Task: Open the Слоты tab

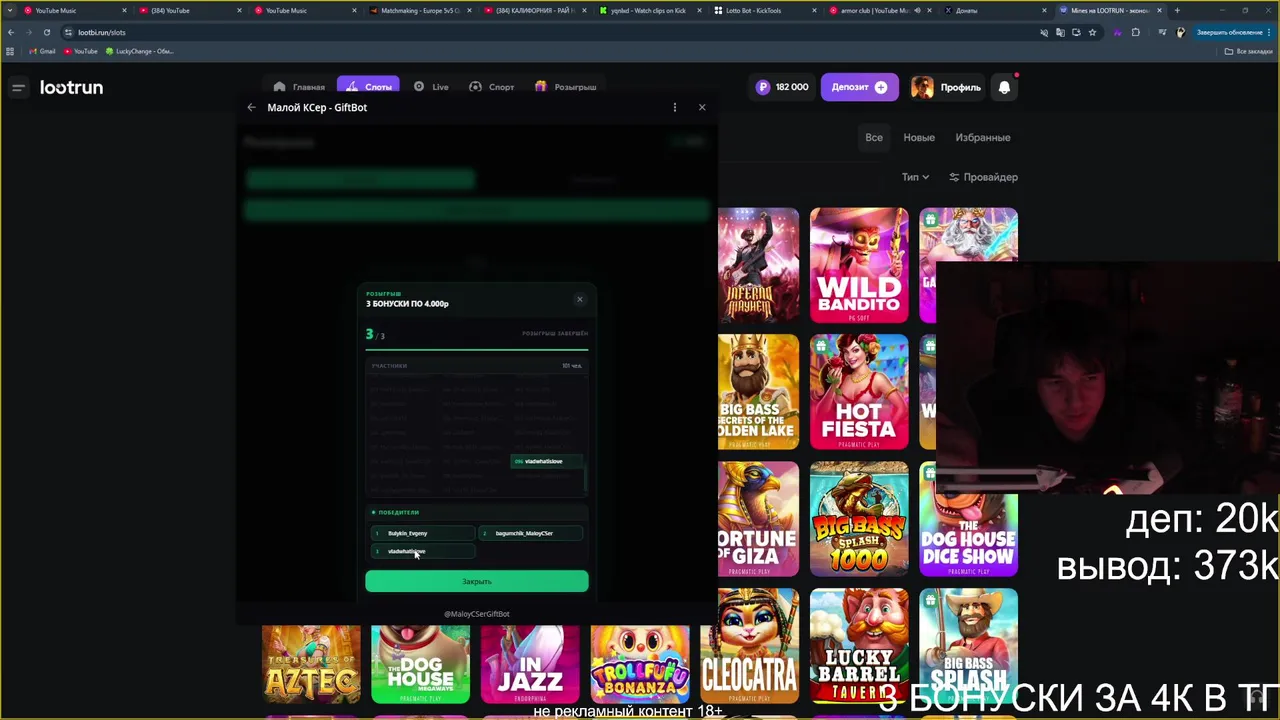Action: click(368, 87)
